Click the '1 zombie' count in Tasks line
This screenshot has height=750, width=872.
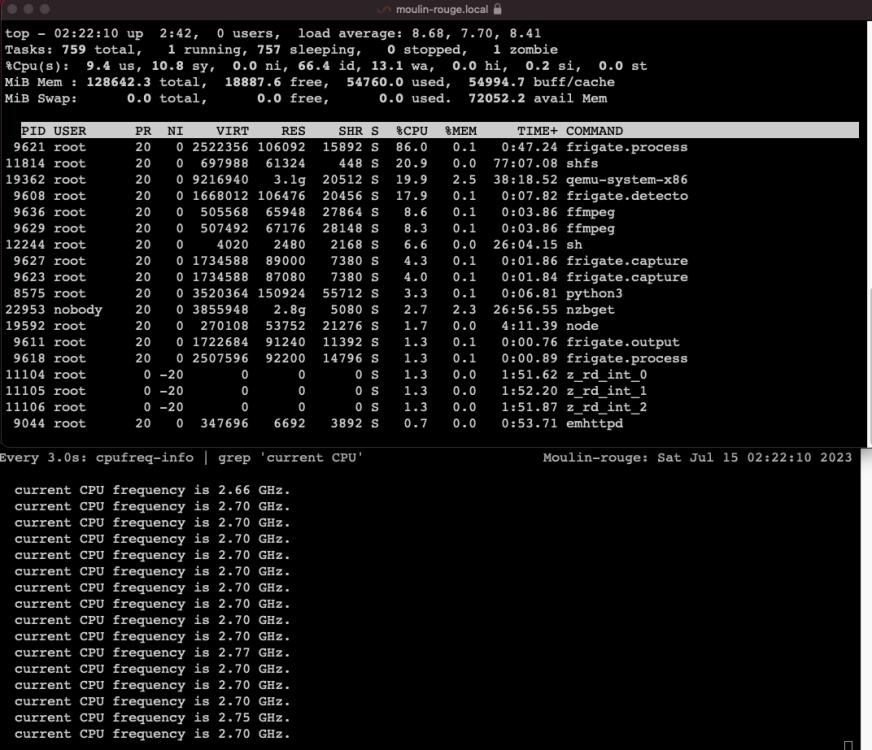[x=526, y=49]
